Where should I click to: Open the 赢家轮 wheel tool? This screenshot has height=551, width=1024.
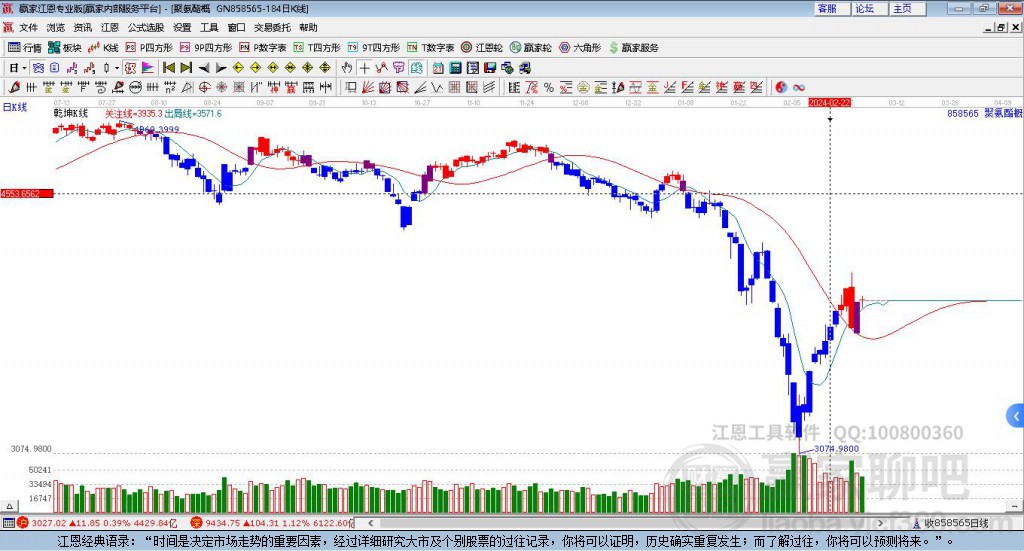[x=531, y=48]
